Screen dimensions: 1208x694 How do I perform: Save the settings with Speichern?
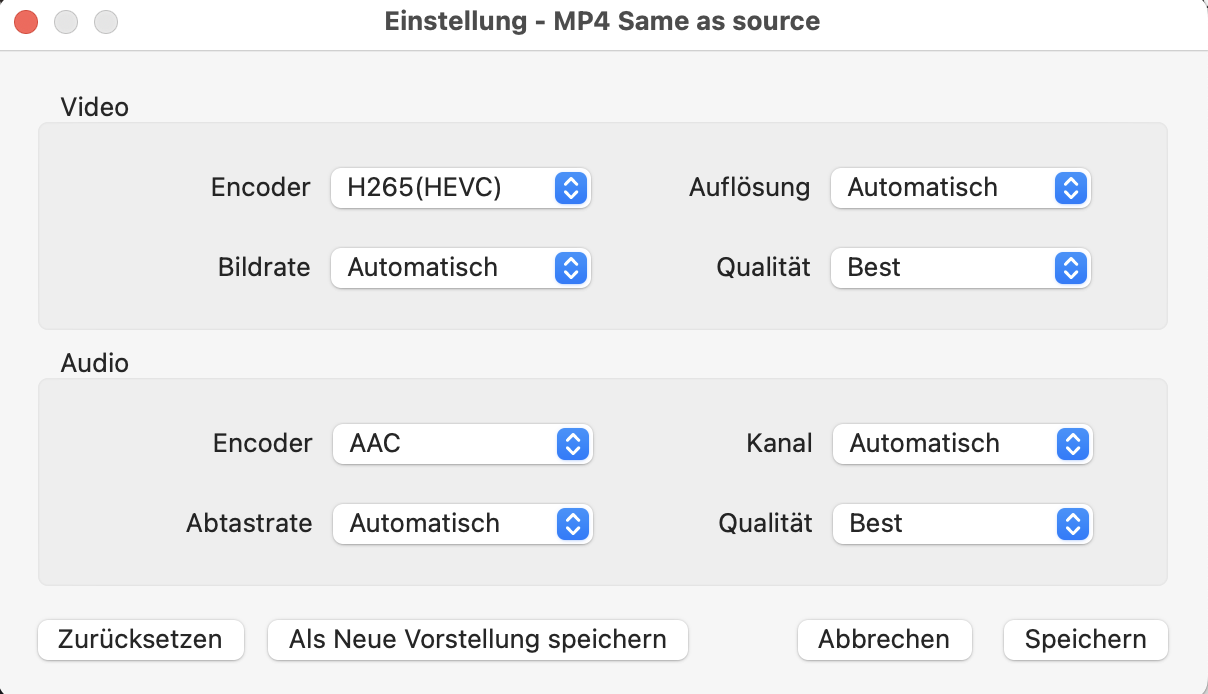tap(1085, 640)
